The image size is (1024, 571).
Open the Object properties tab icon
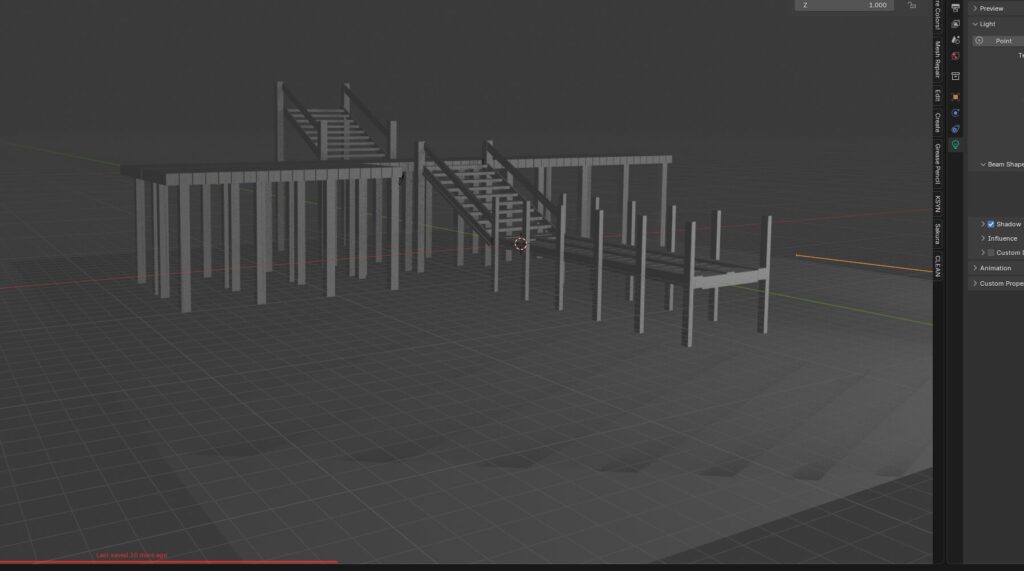(955, 97)
